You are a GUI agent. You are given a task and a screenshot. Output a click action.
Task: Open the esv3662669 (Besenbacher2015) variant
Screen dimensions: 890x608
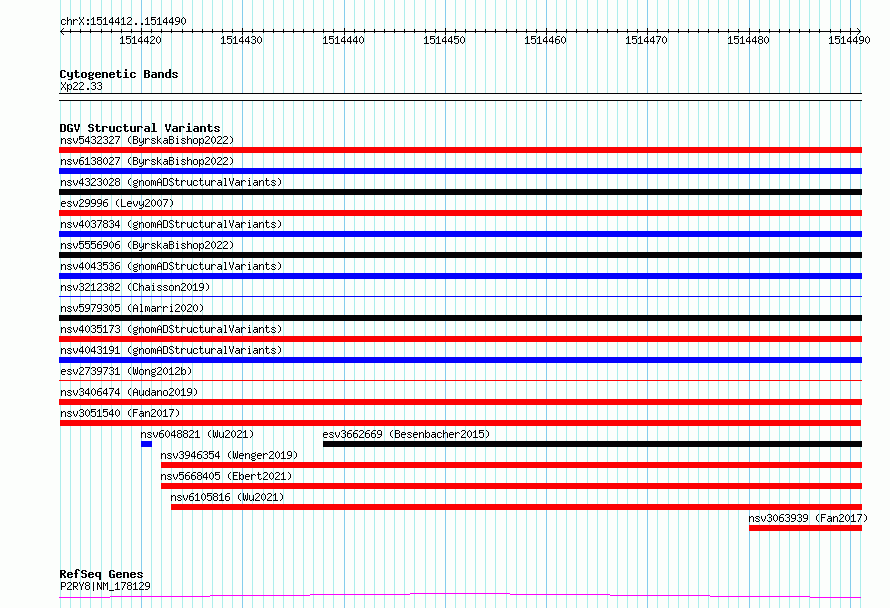[x=406, y=434]
